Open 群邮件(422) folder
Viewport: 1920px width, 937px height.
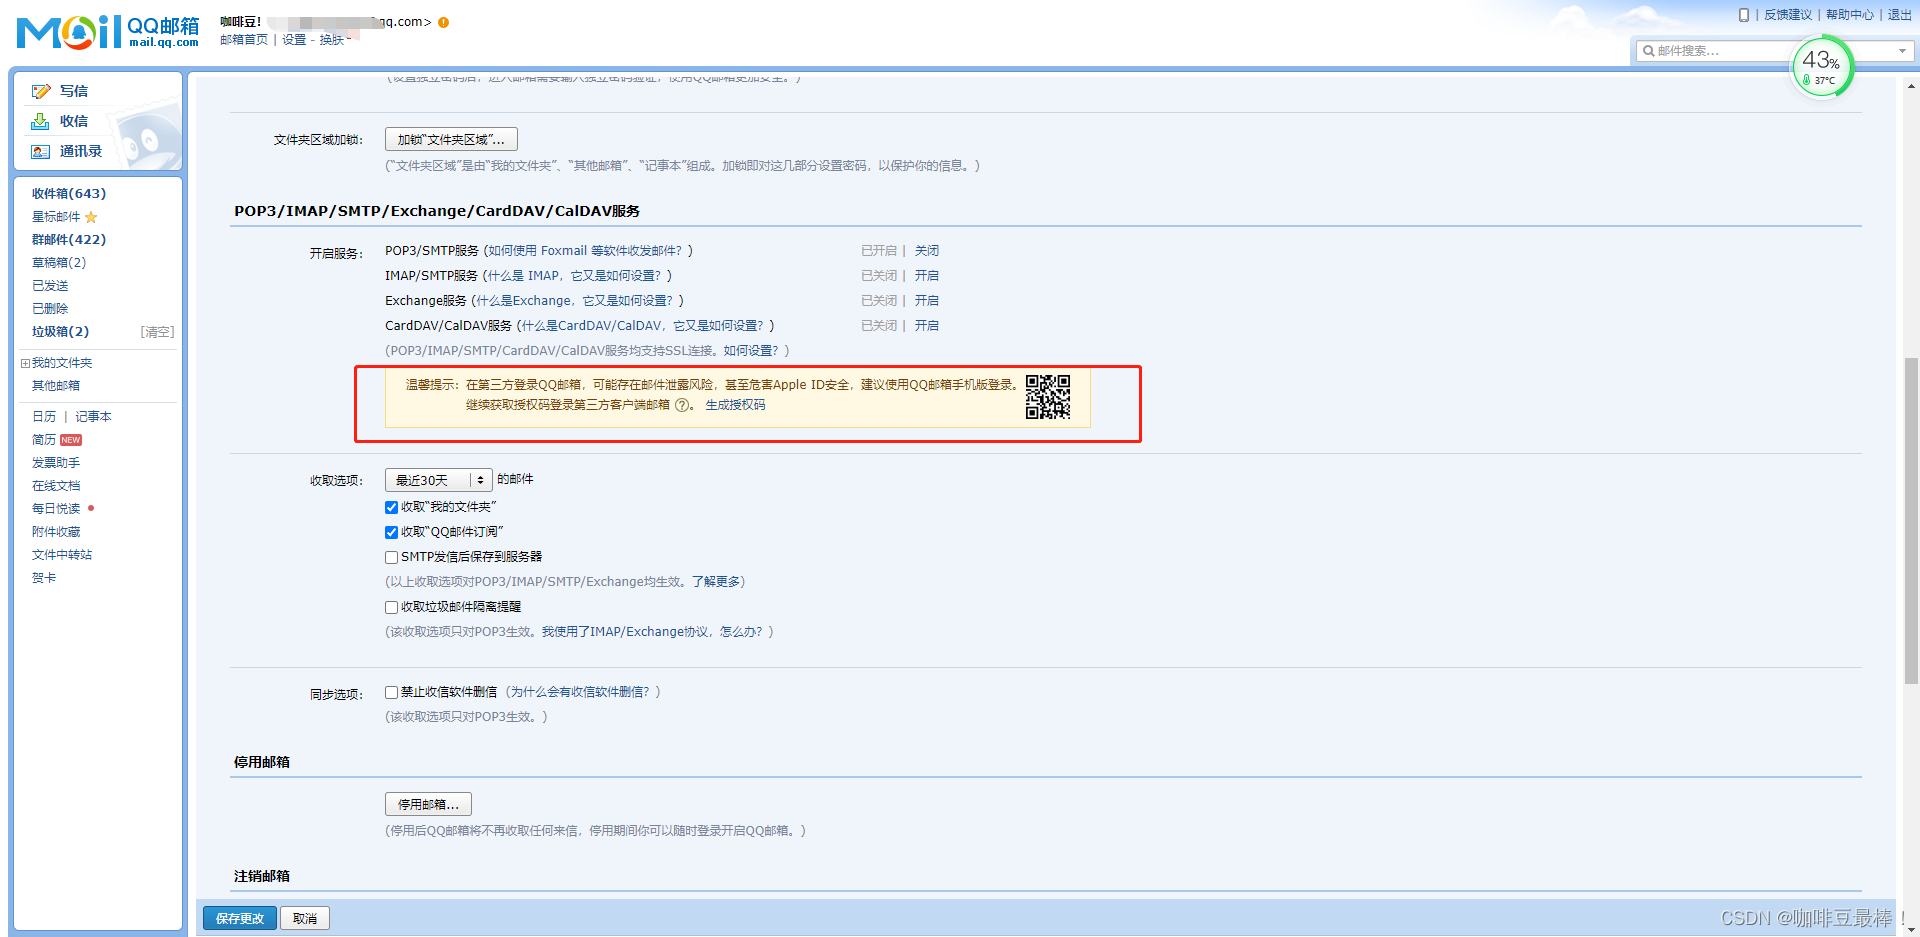pyautogui.click(x=69, y=240)
